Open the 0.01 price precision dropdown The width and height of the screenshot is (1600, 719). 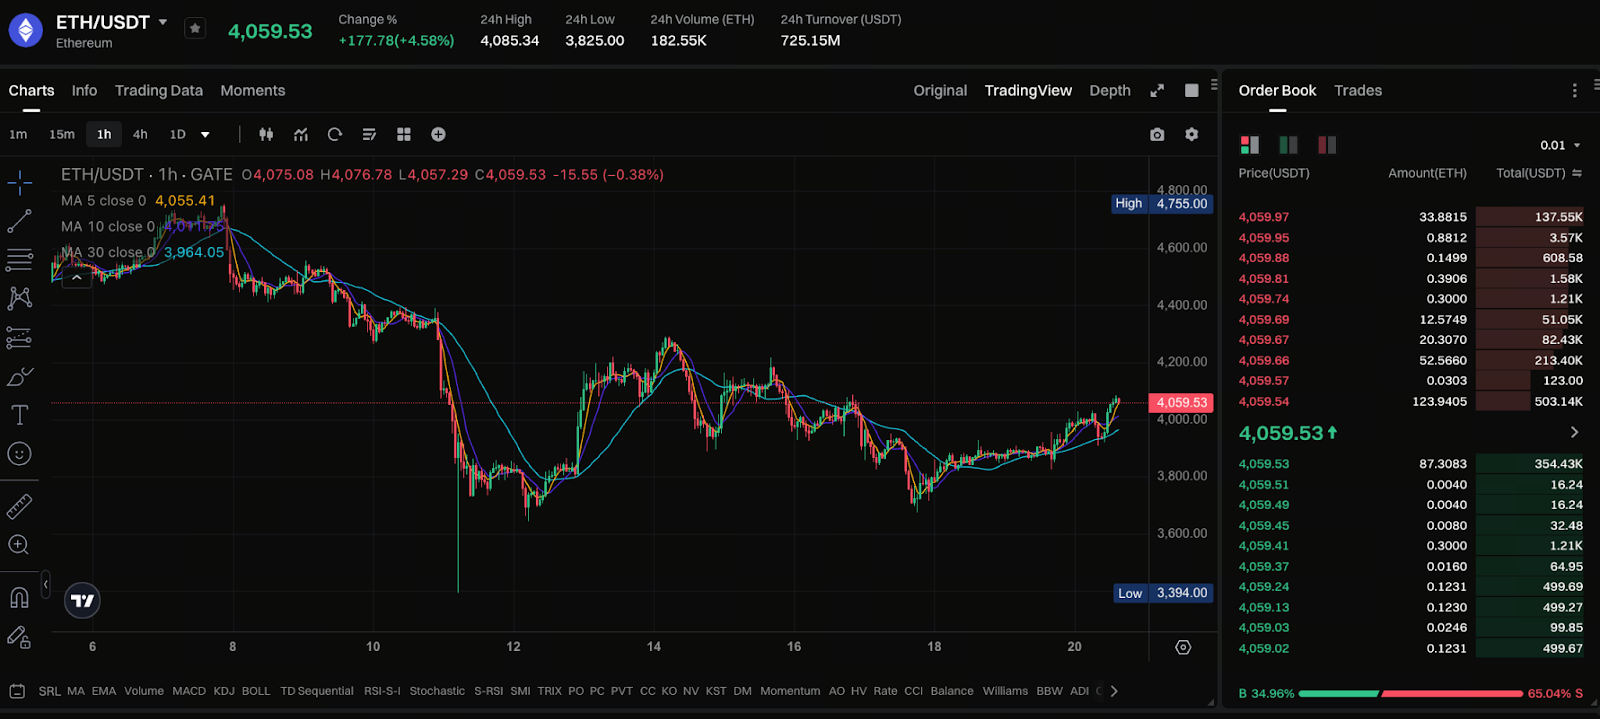[1561, 145]
